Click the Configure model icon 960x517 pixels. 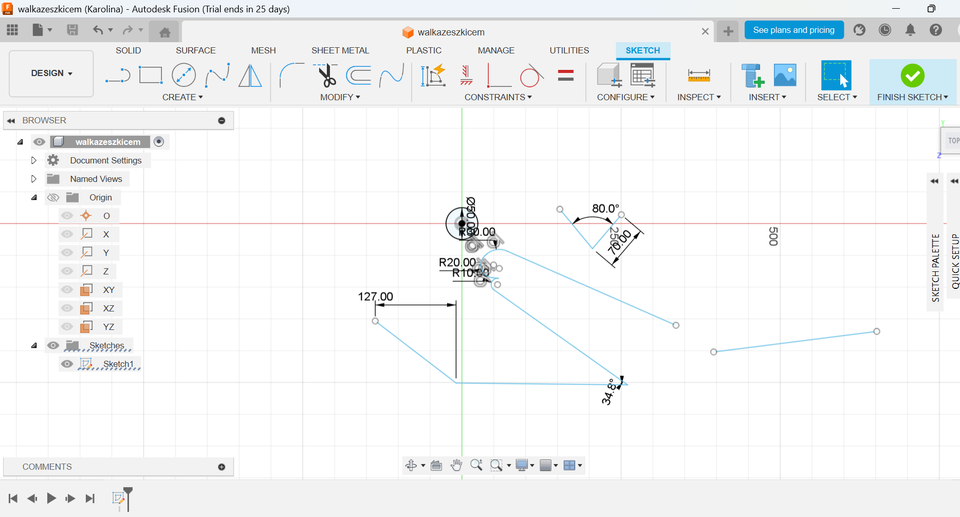[609, 75]
